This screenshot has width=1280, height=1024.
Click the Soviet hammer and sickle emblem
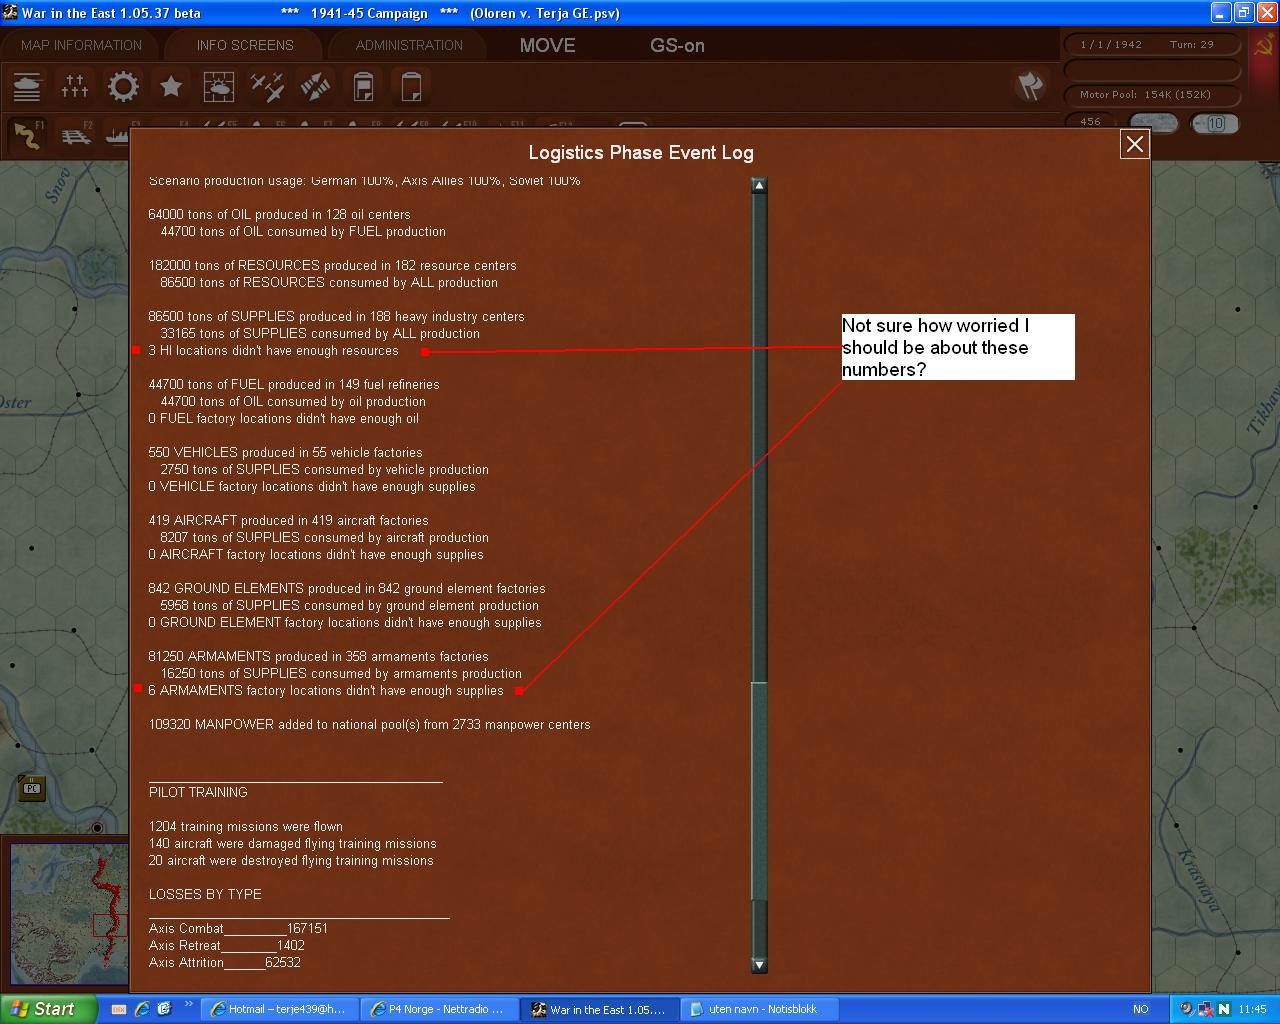point(1263,45)
